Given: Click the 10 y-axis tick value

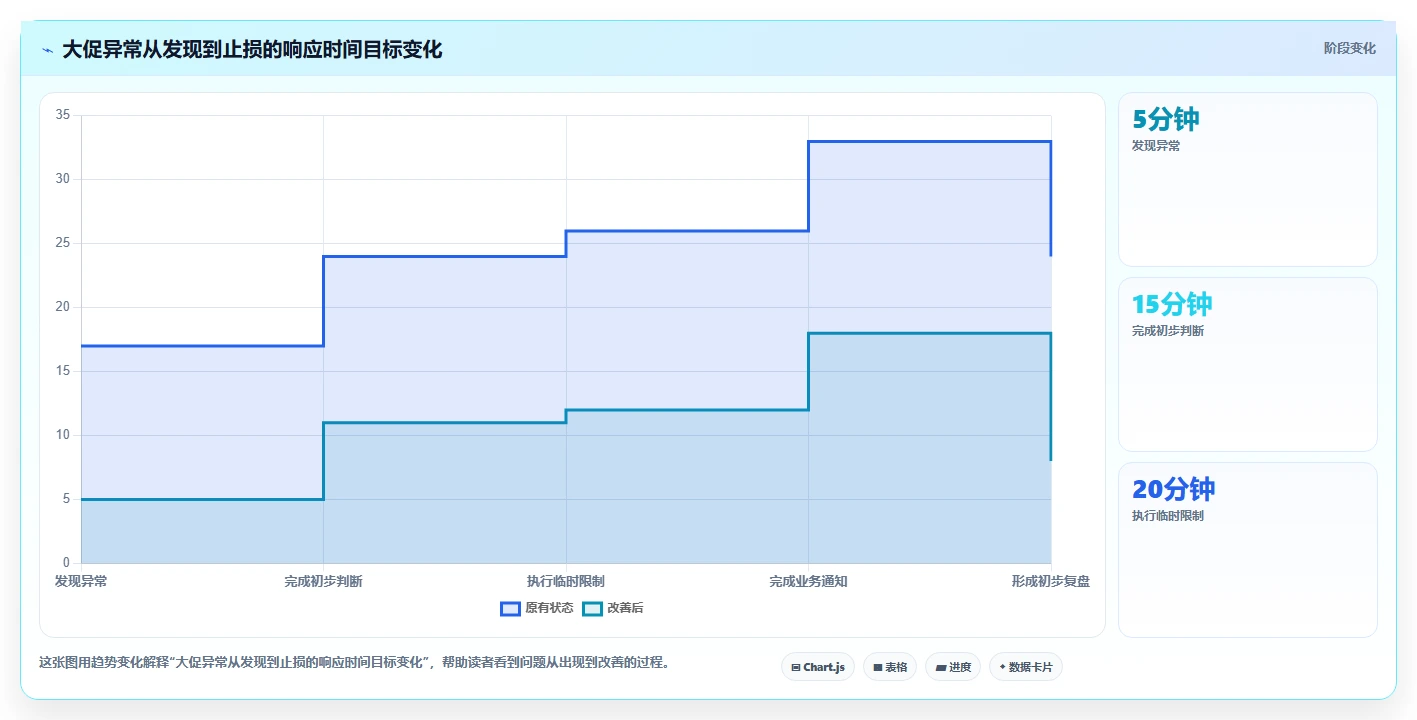Looking at the screenshot, I should click(62, 435).
